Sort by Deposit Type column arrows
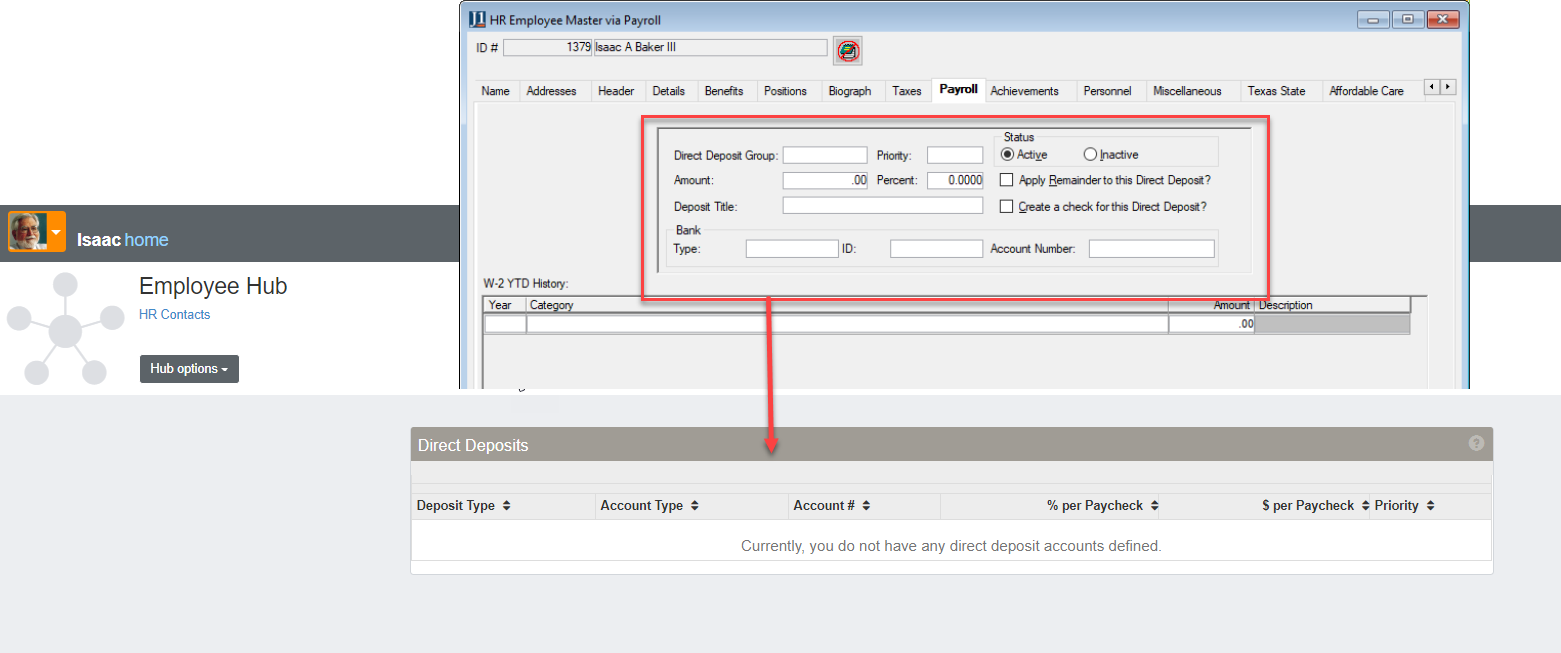This screenshot has height=653, width=1561. (507, 506)
